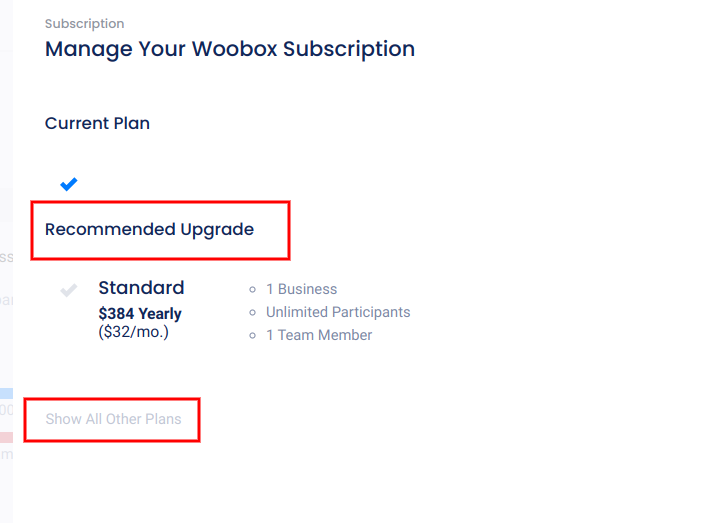Click the bullet icon before Unlimited Participants

pyautogui.click(x=253, y=313)
